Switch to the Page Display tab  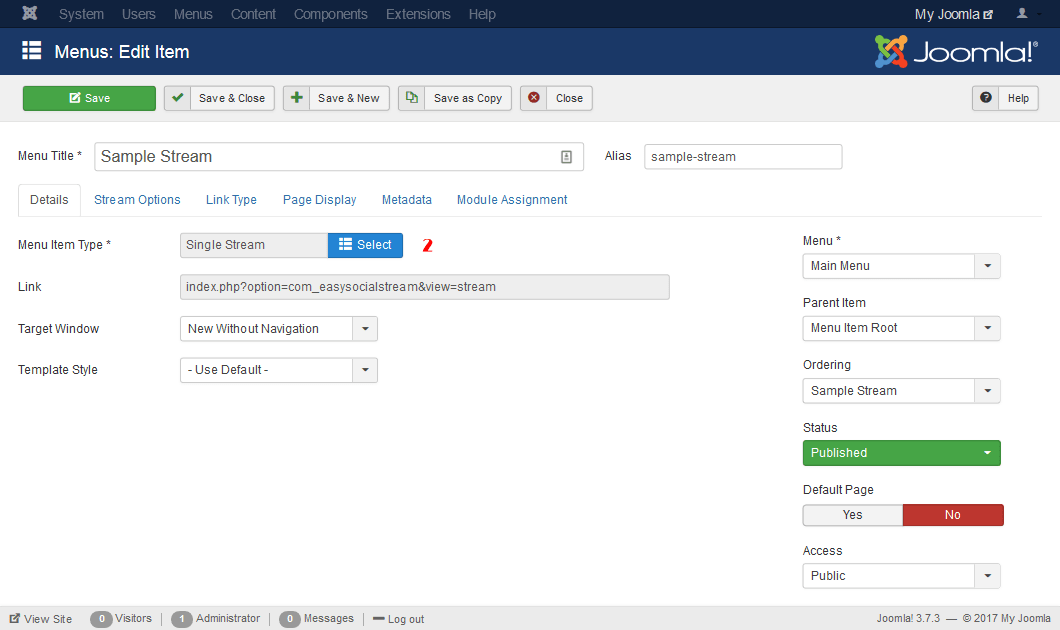coord(319,200)
